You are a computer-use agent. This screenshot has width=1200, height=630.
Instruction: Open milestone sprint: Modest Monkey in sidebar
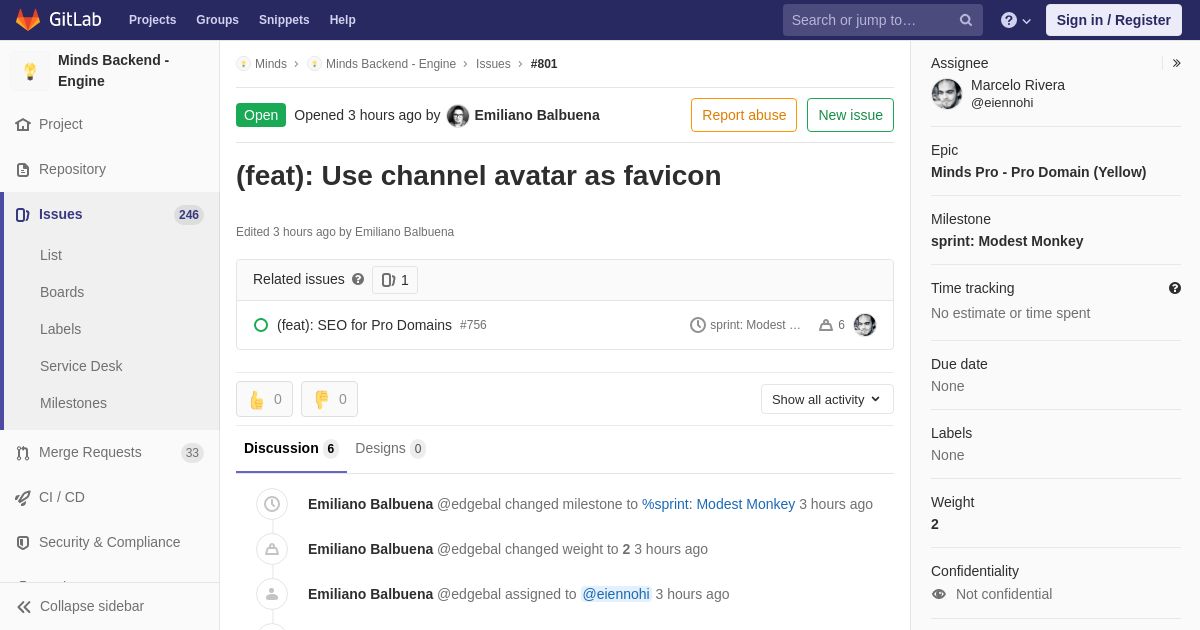click(1007, 241)
